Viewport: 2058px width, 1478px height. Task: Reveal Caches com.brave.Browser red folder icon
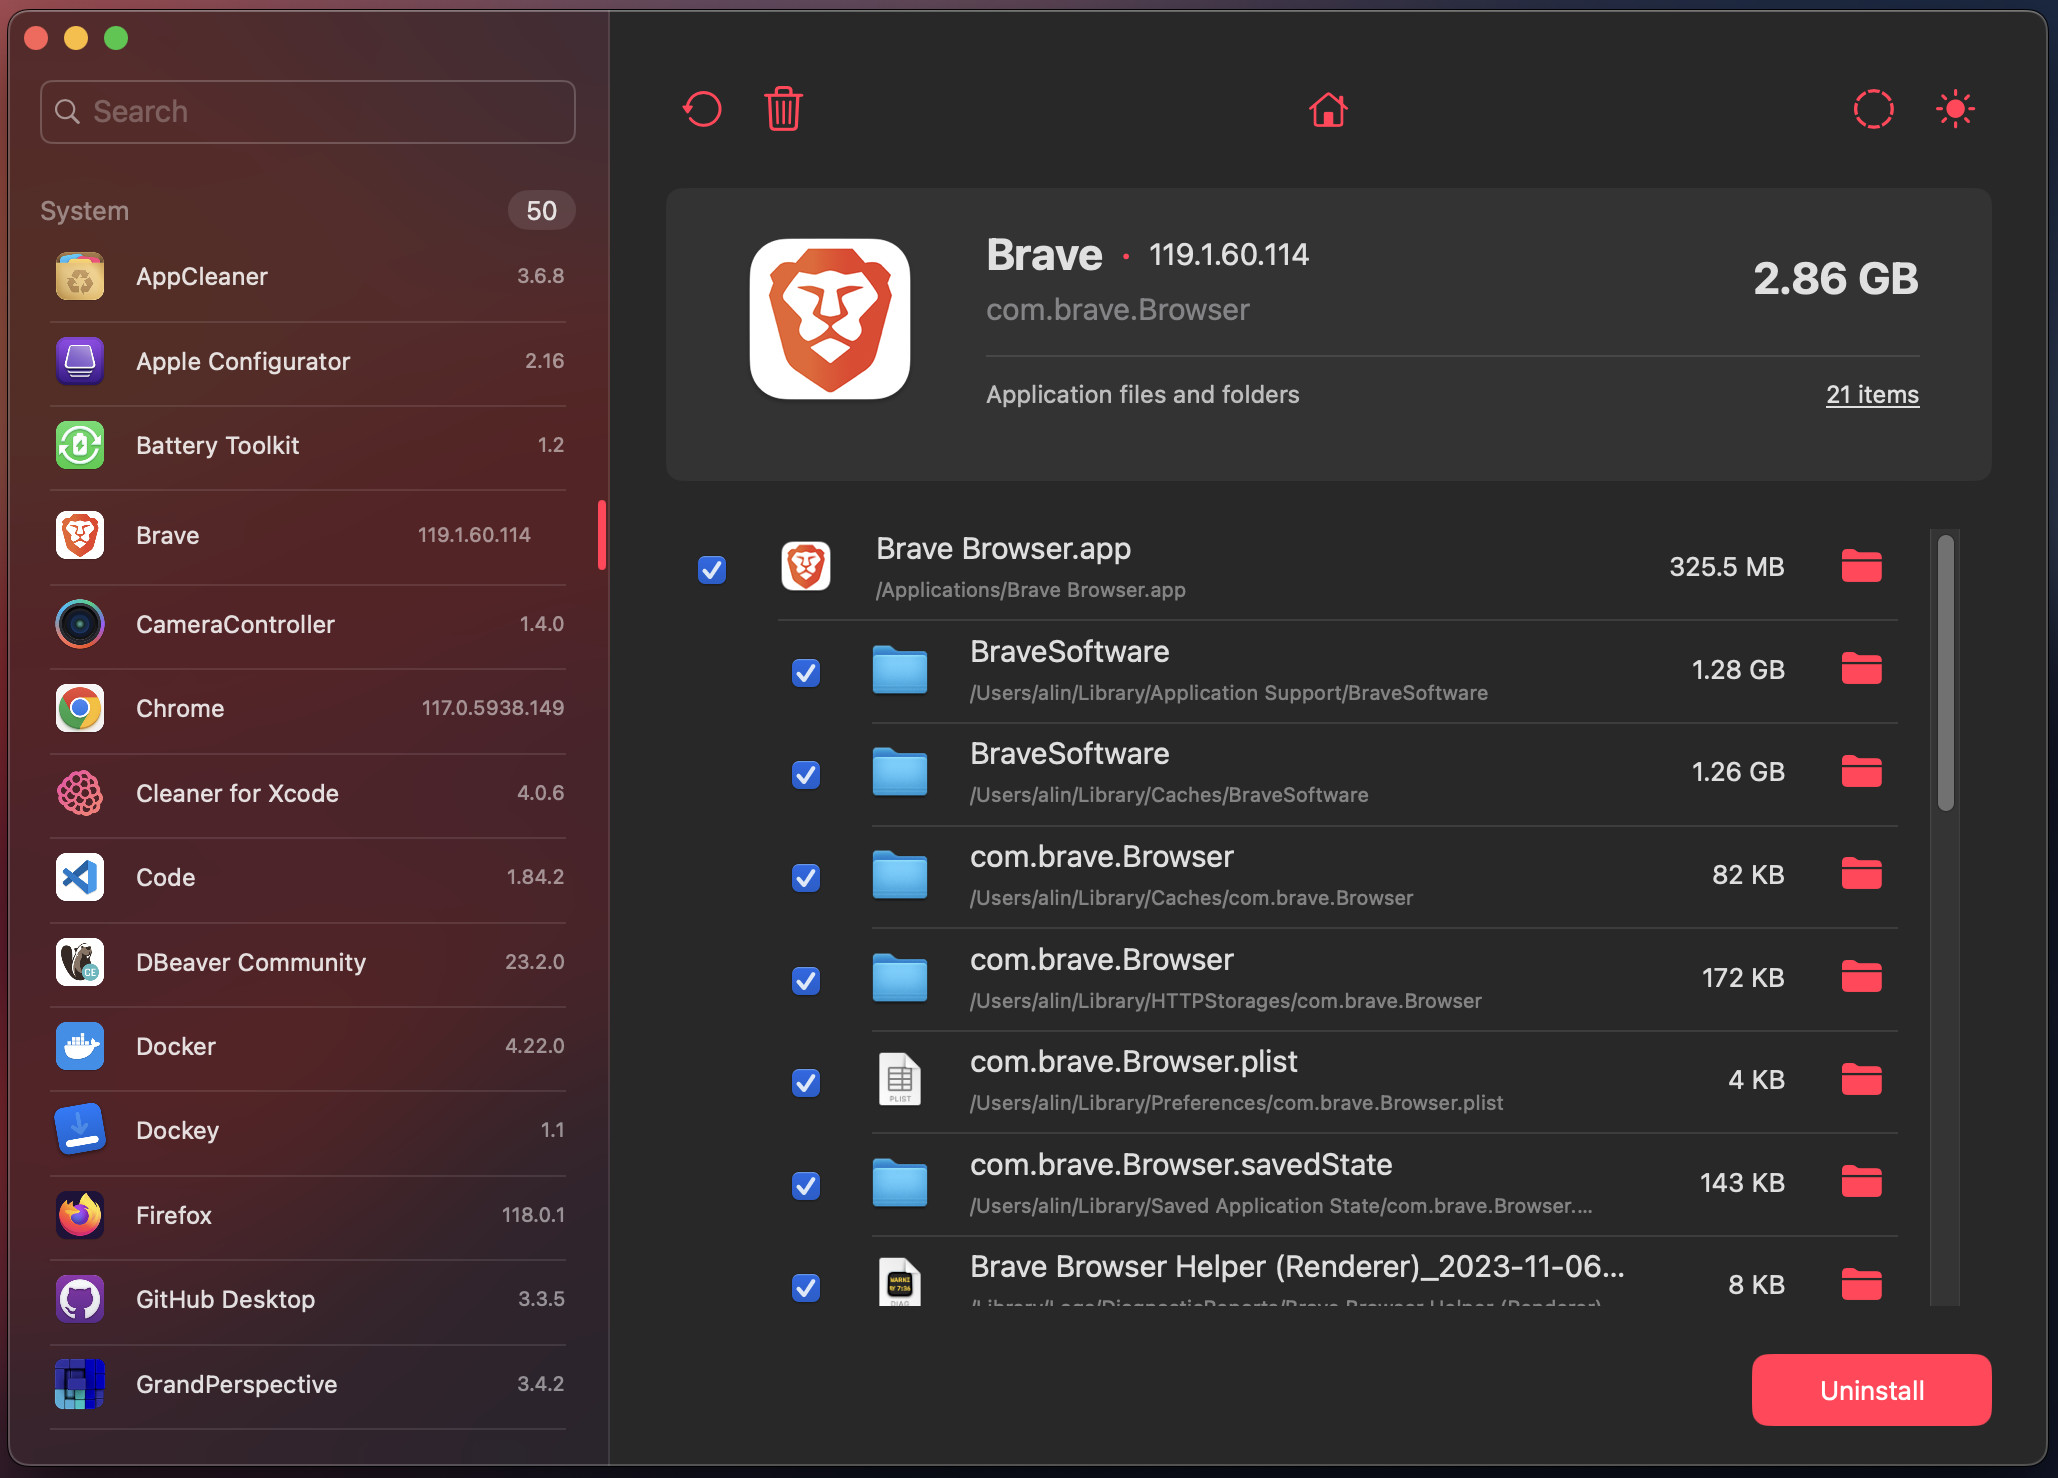pyautogui.click(x=1861, y=874)
